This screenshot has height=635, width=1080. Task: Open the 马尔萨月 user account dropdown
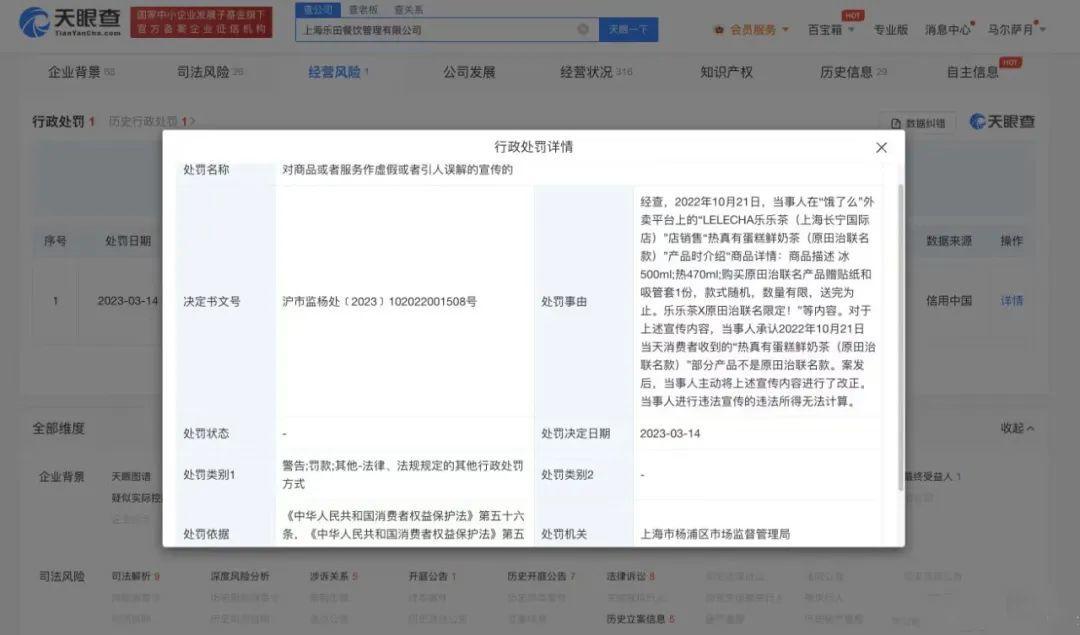click(x=1016, y=30)
